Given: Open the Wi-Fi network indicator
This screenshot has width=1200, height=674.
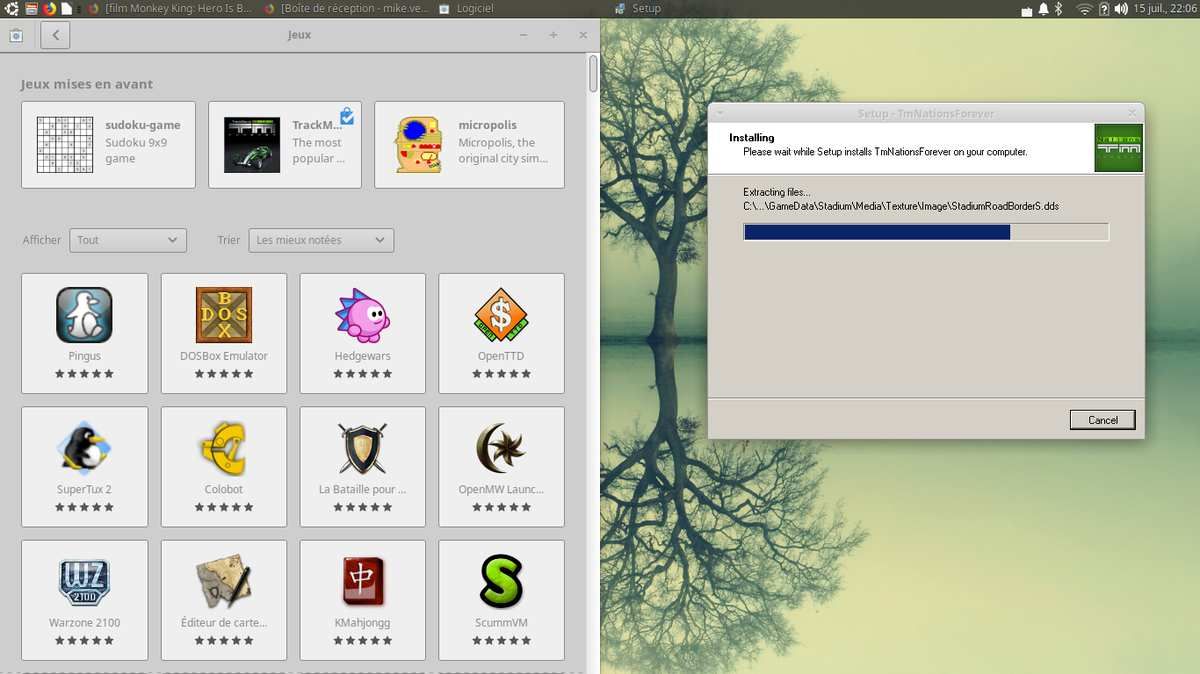Looking at the screenshot, I should [1084, 9].
